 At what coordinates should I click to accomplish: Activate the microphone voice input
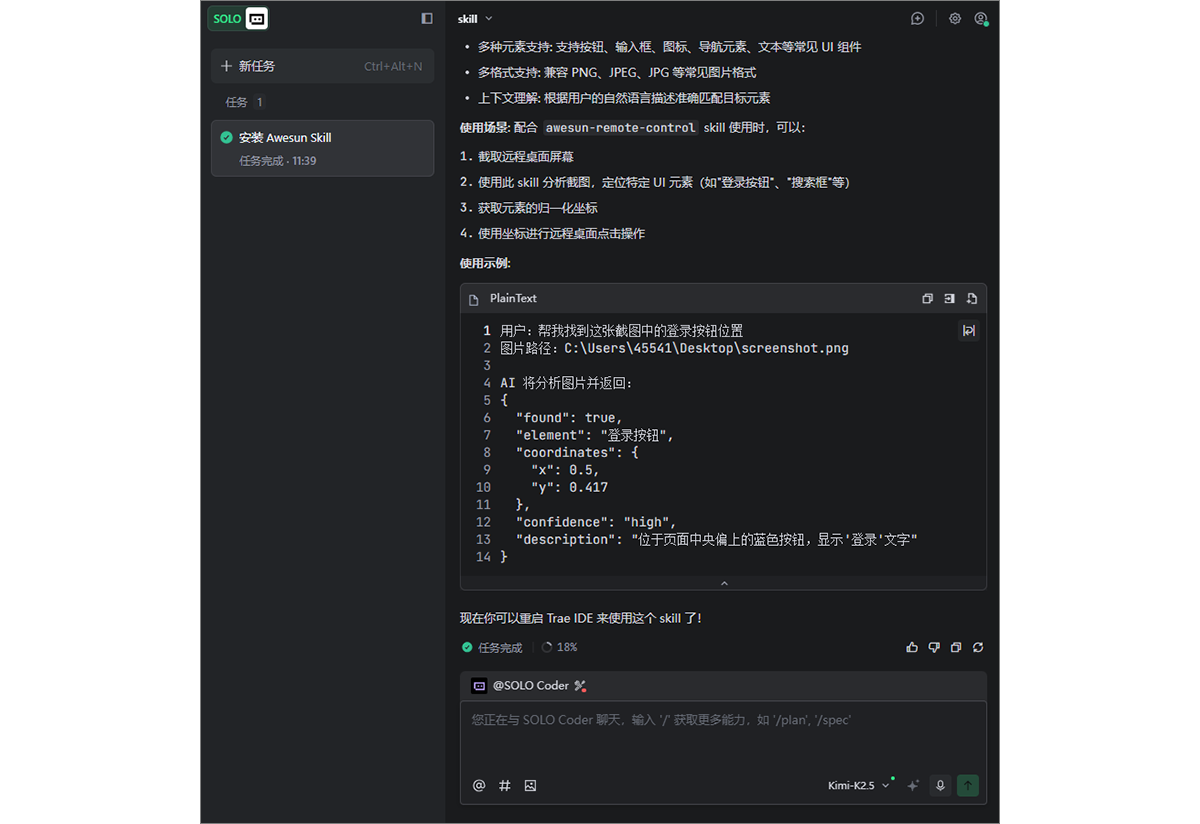pyautogui.click(x=939, y=786)
